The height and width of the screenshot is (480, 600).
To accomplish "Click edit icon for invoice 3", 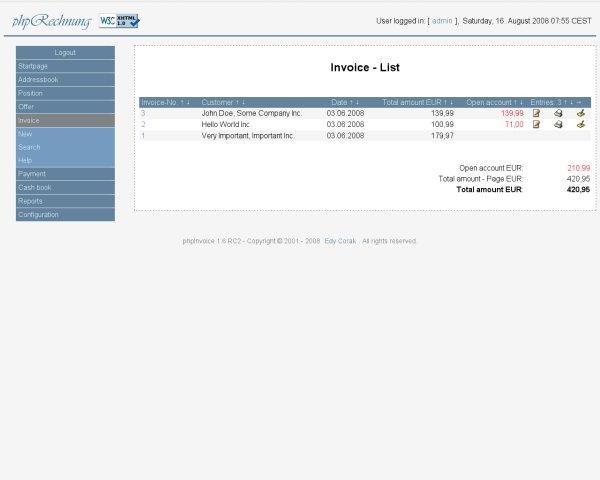I will [537, 113].
